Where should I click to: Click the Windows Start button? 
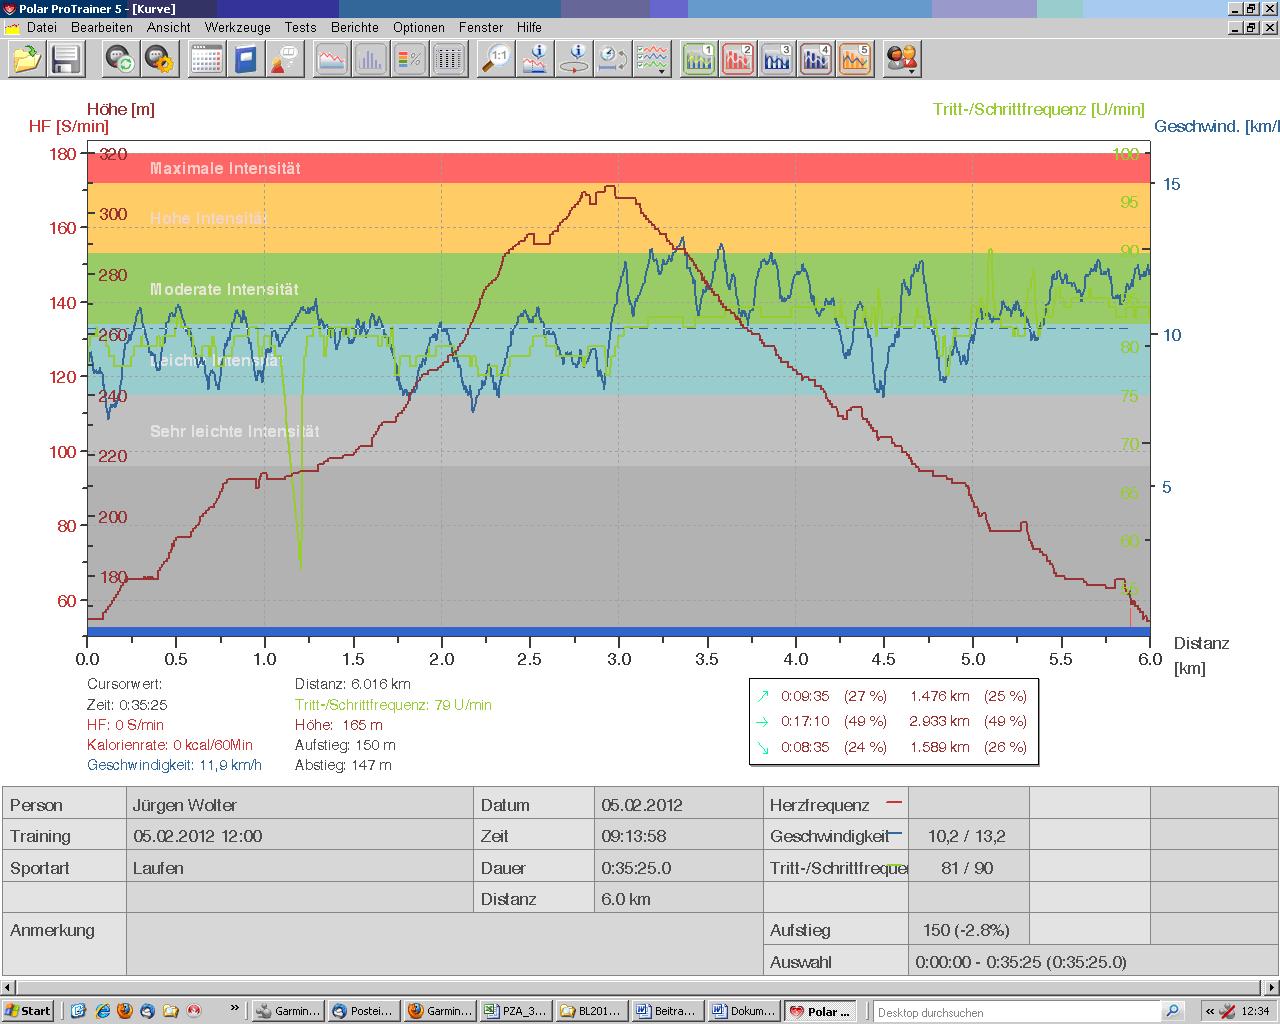(28, 1011)
